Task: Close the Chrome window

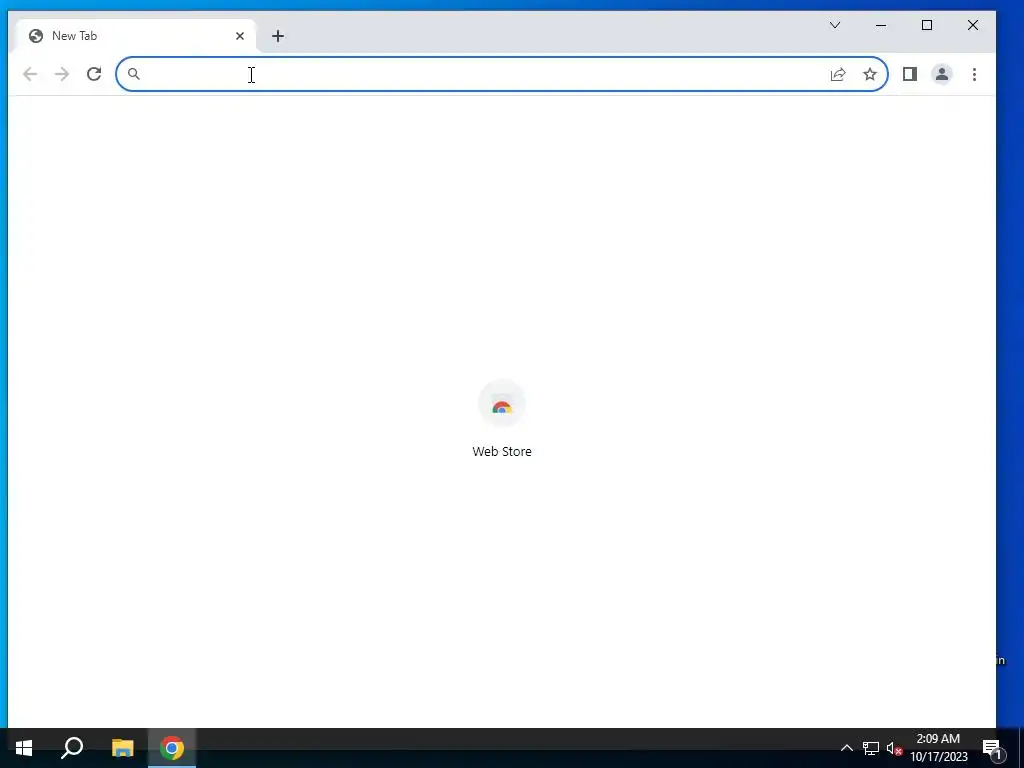Action: pyautogui.click(x=972, y=25)
